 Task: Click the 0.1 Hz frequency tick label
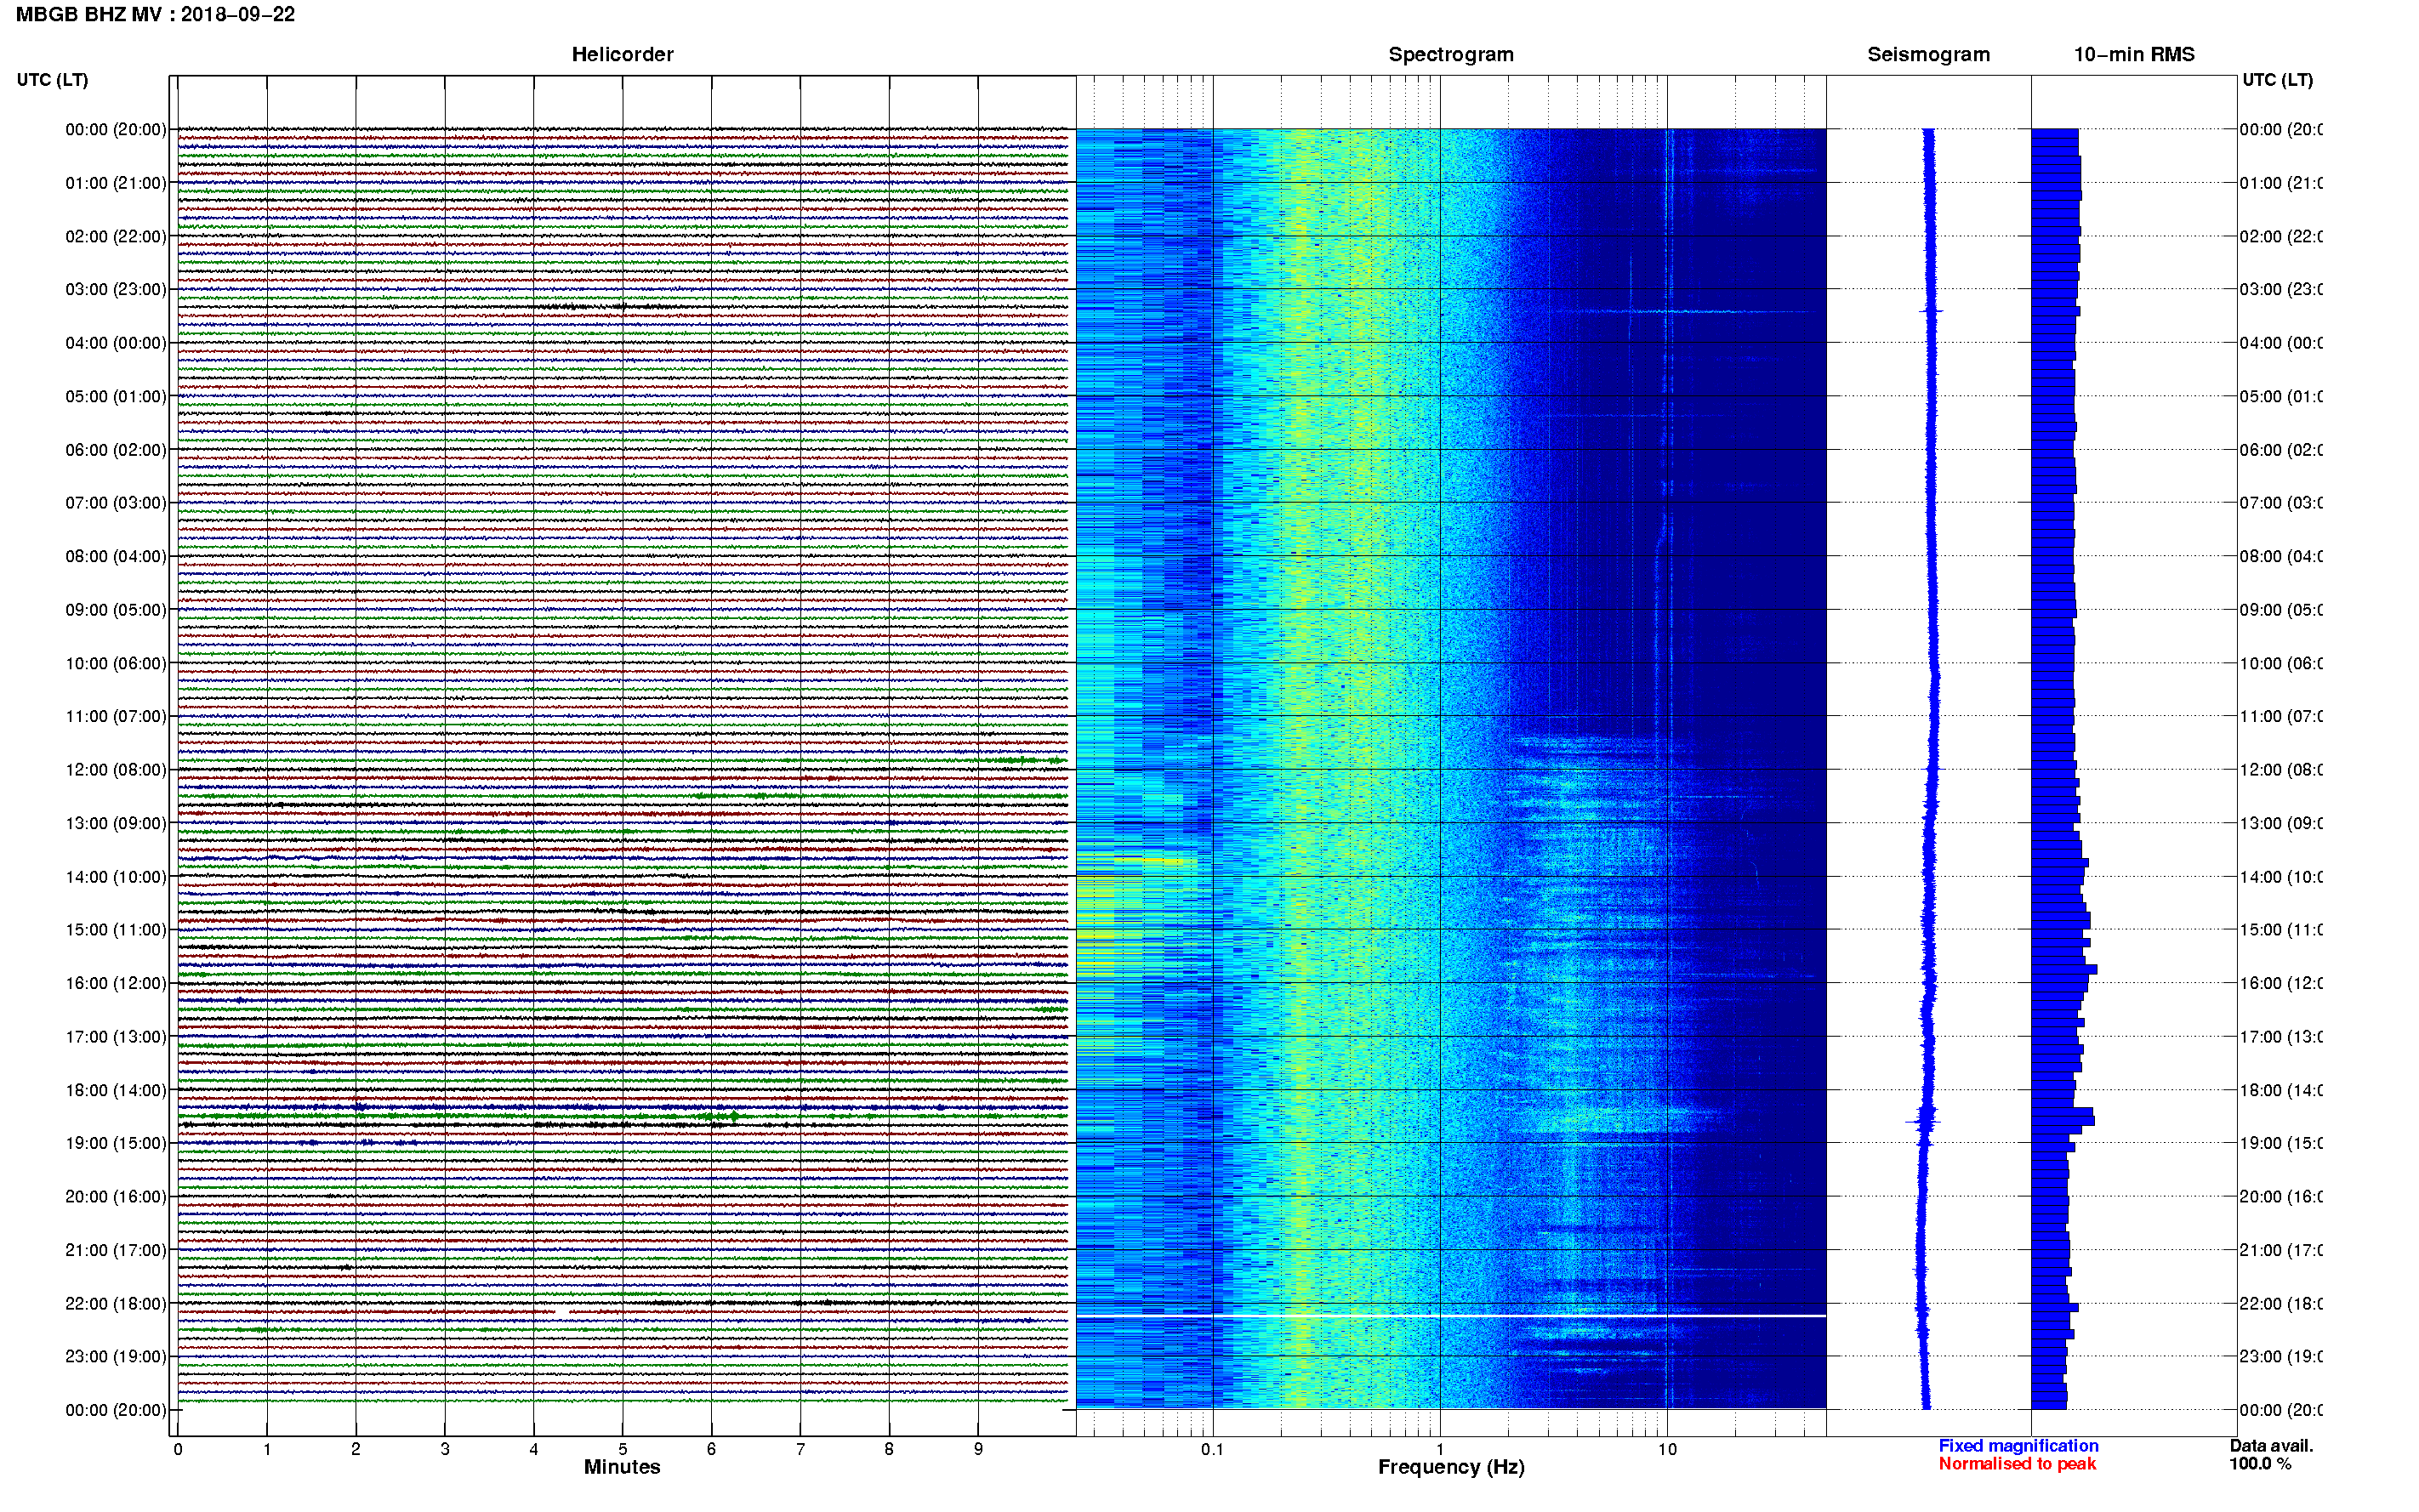tap(1212, 1449)
